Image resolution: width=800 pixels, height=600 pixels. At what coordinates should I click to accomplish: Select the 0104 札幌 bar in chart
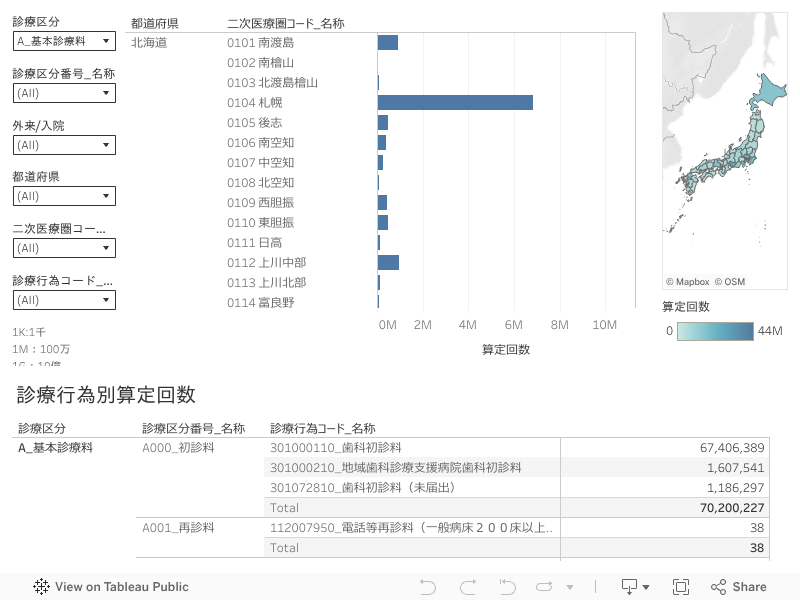(x=455, y=102)
